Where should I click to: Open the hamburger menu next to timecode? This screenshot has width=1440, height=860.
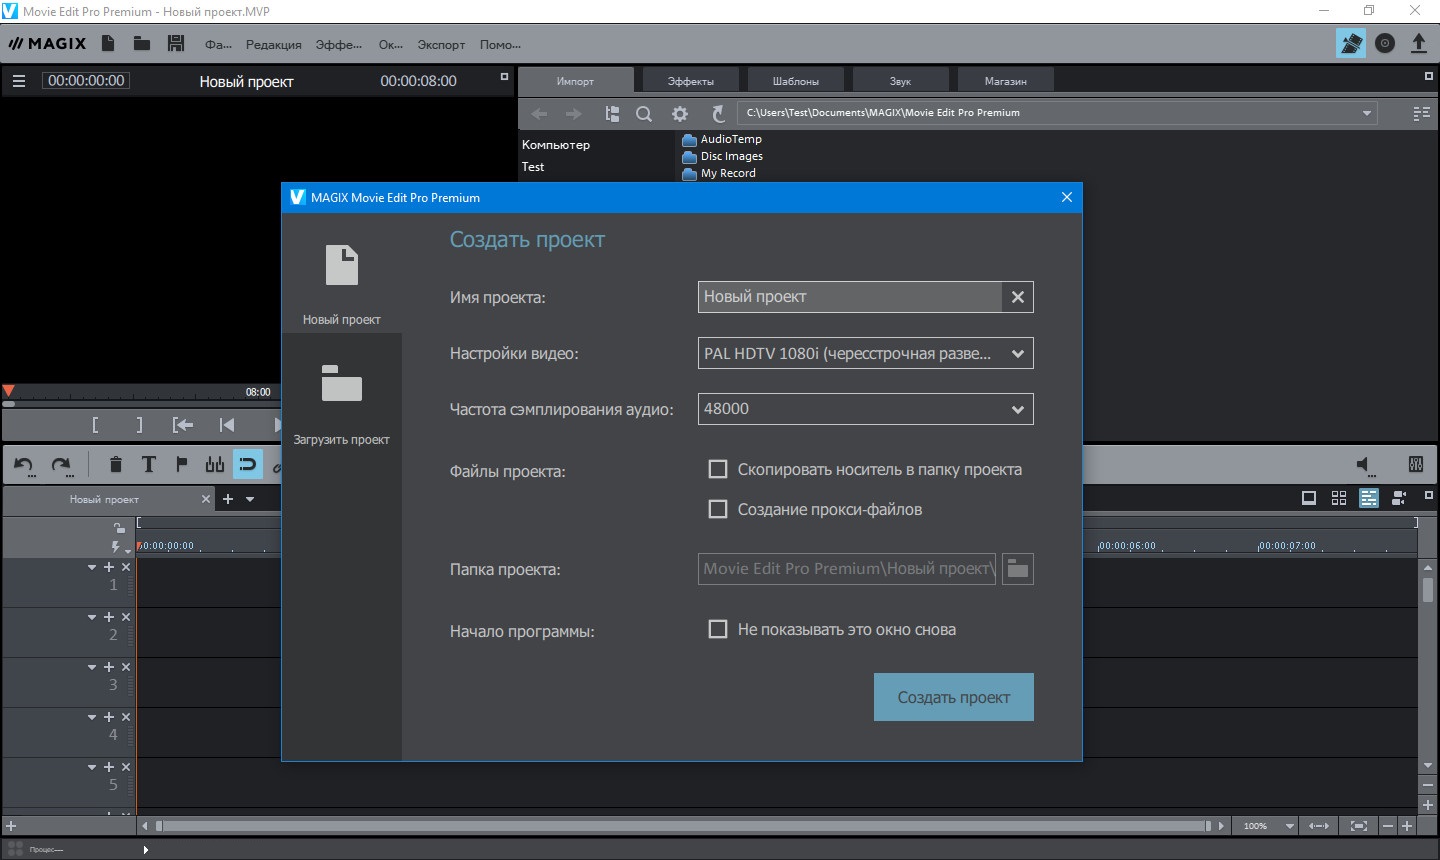tap(18, 81)
